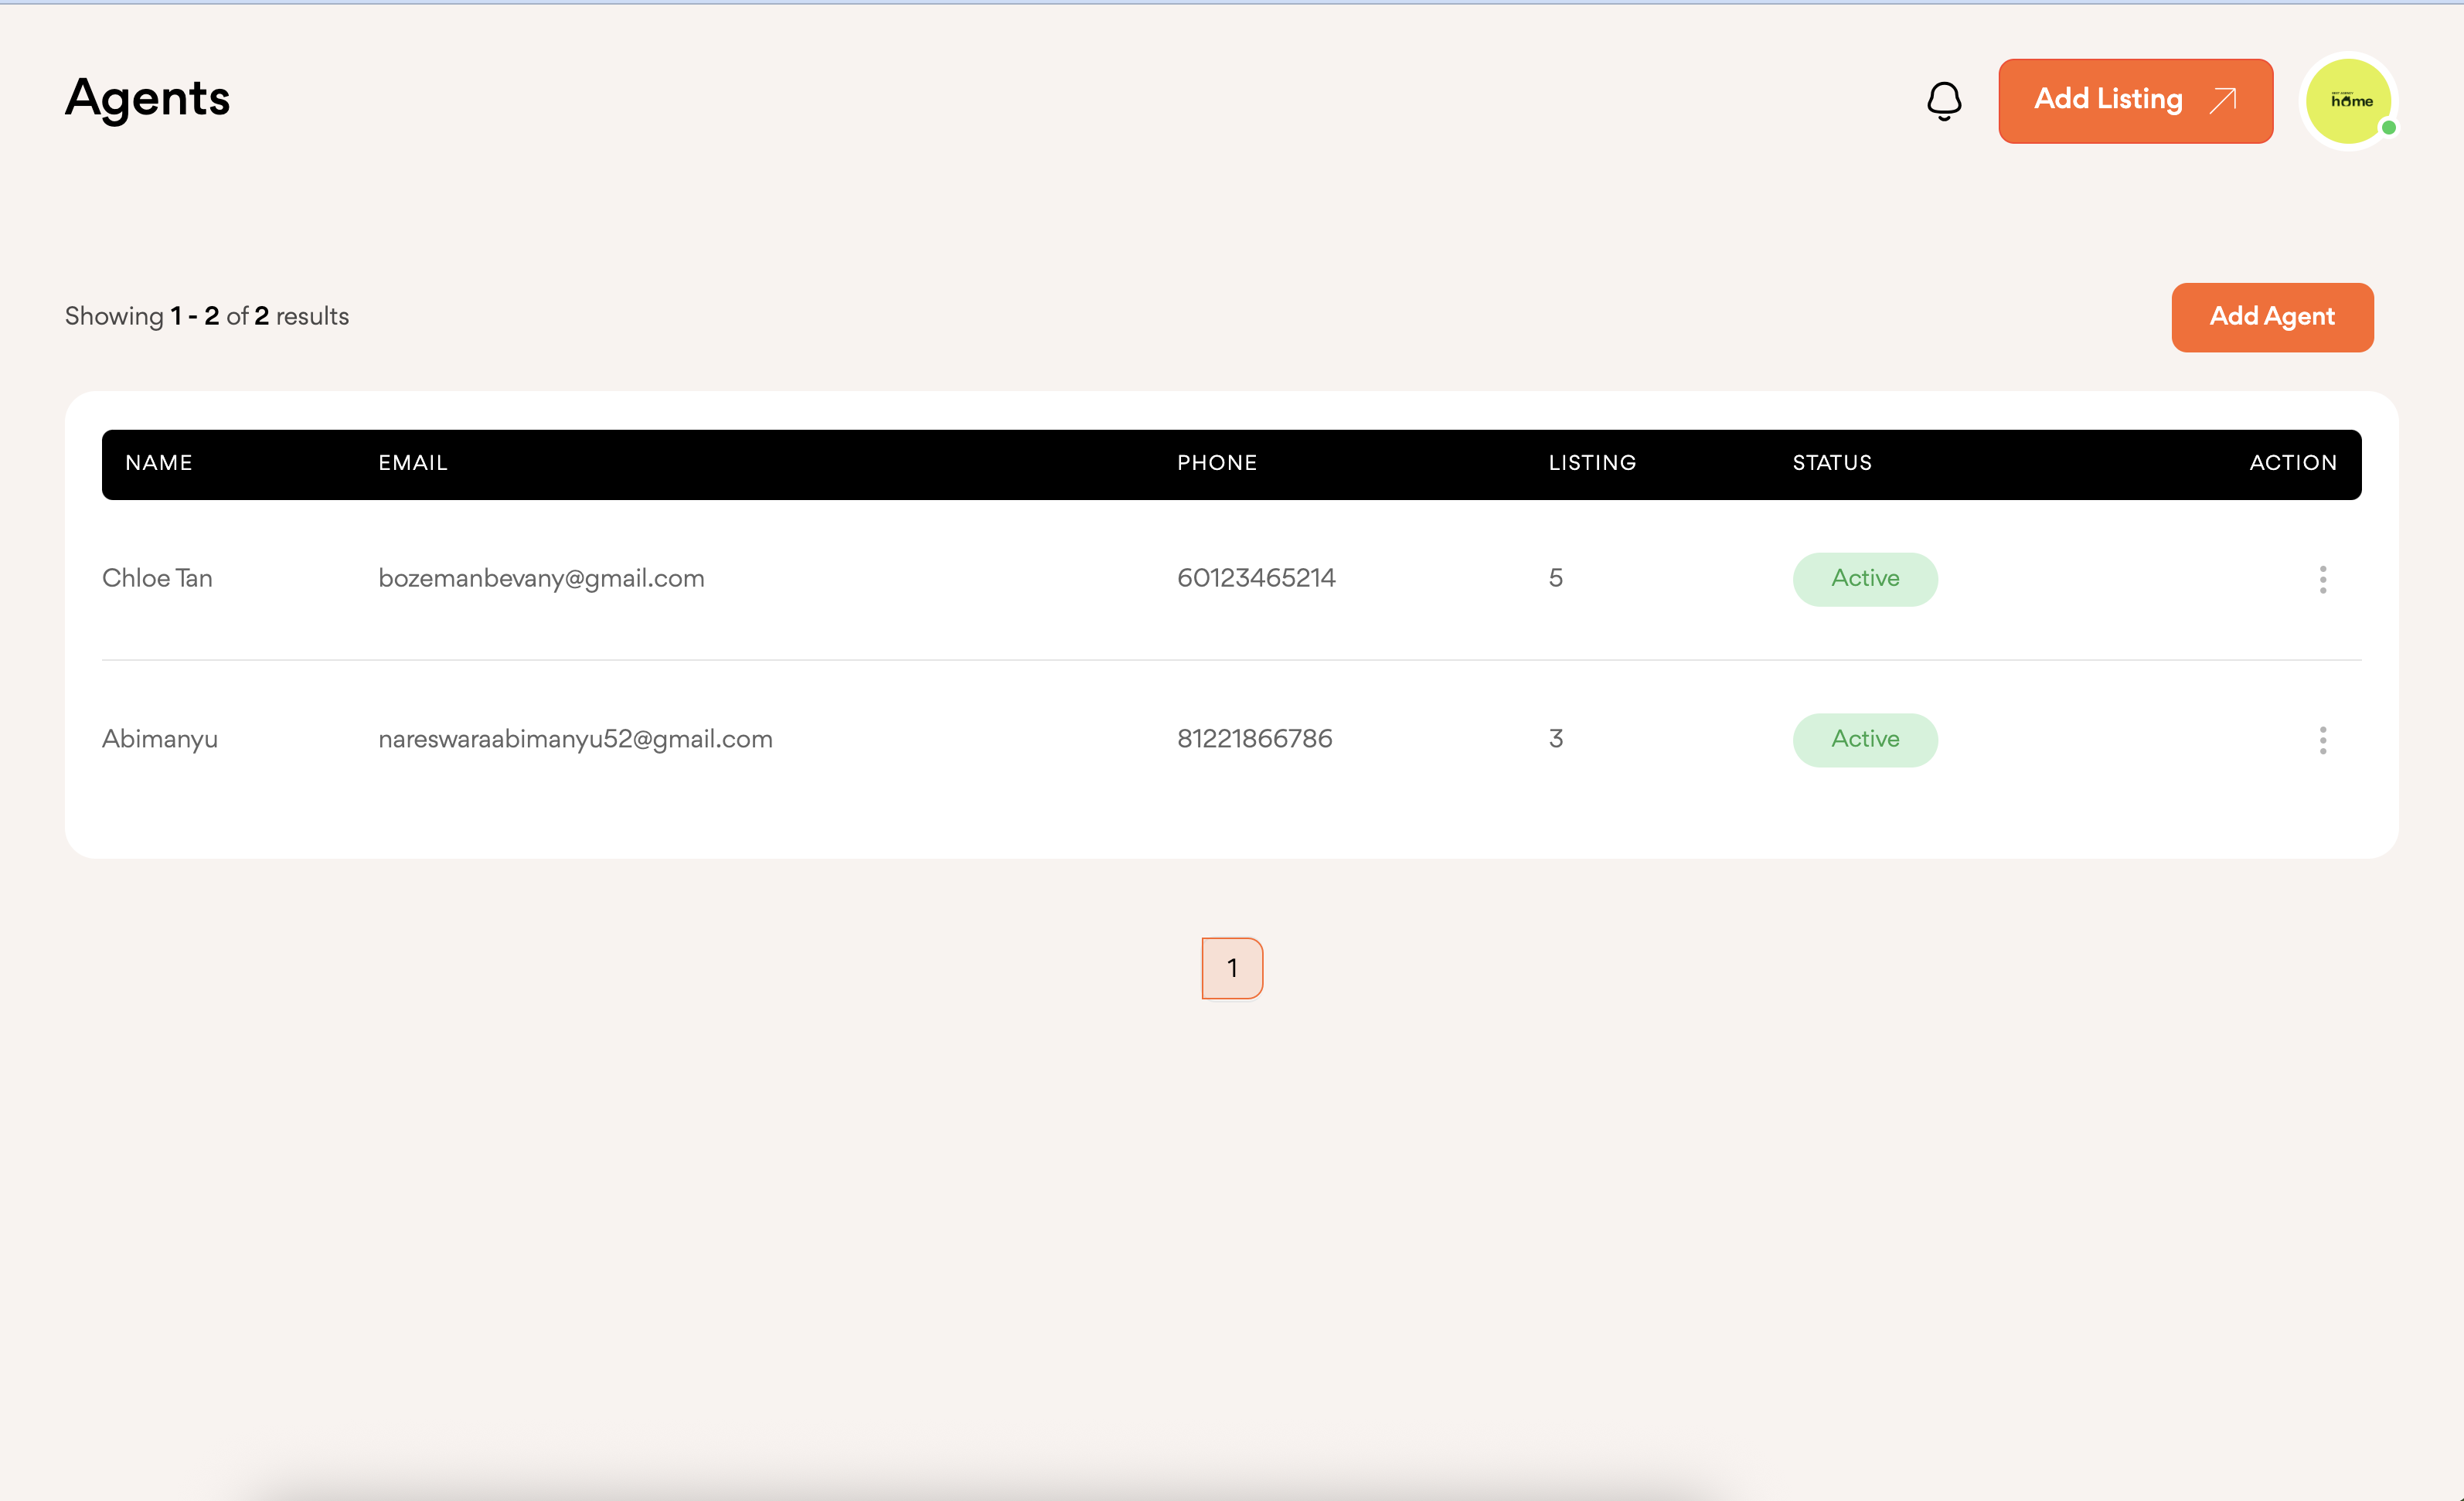The width and height of the screenshot is (2464, 1501).
Task: Click the green online status dot
Action: point(2388,128)
